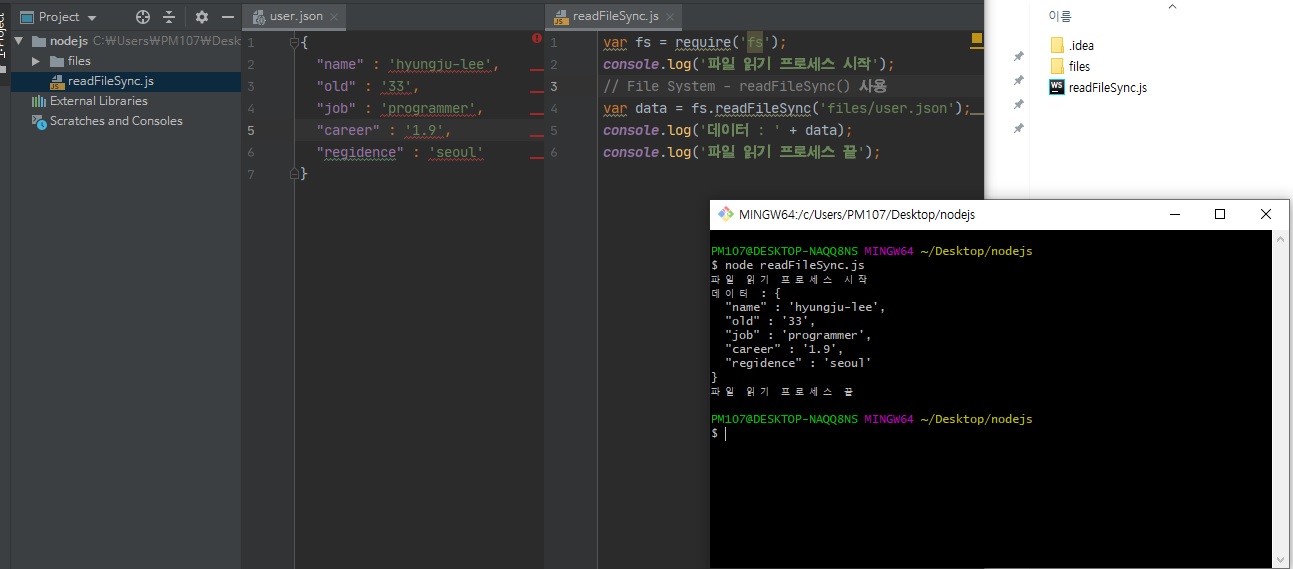1293x569 pixels.
Task: Select readFileSync.js in the project tree
Action: pyautogui.click(x=110, y=81)
